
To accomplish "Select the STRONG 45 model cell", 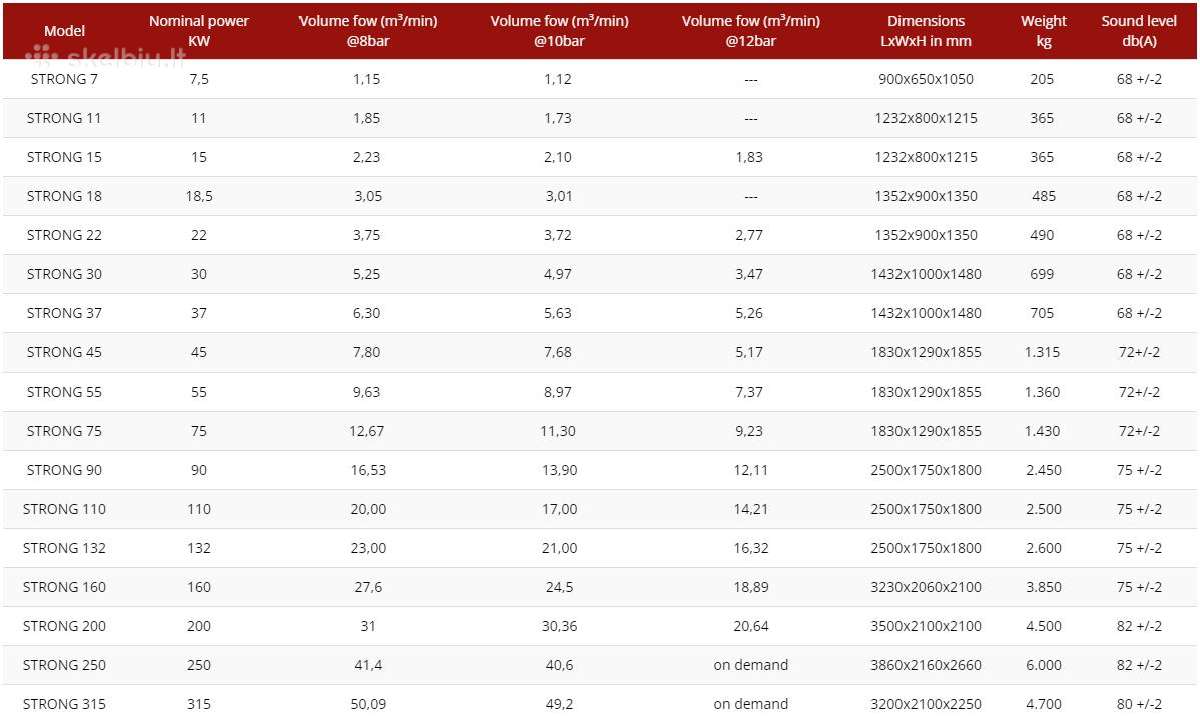I will click(x=64, y=352).
